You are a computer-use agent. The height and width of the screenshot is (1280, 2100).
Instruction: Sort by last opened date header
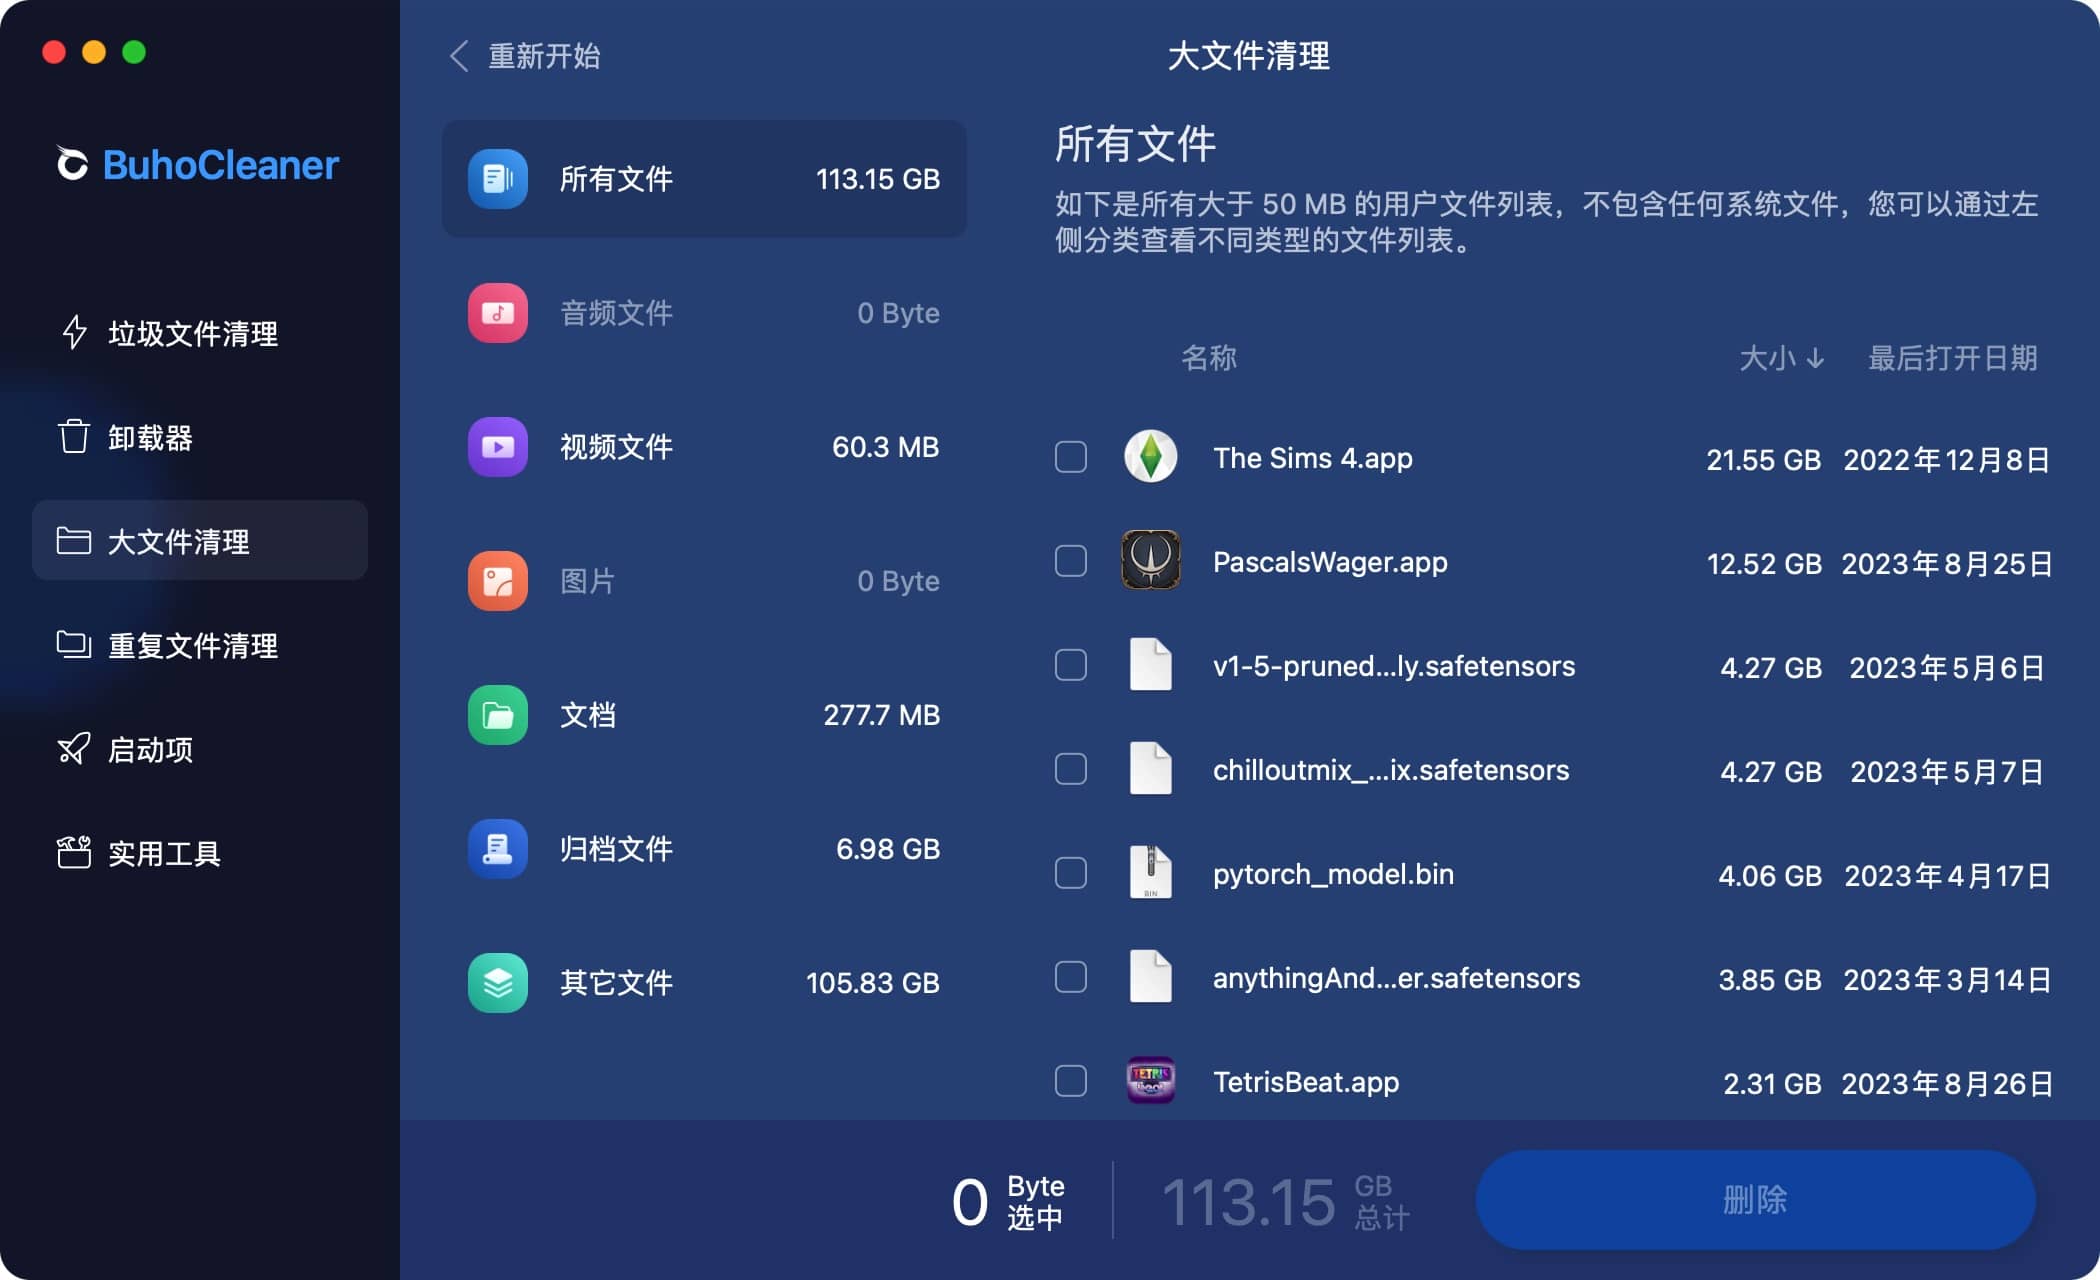[x=1952, y=358]
